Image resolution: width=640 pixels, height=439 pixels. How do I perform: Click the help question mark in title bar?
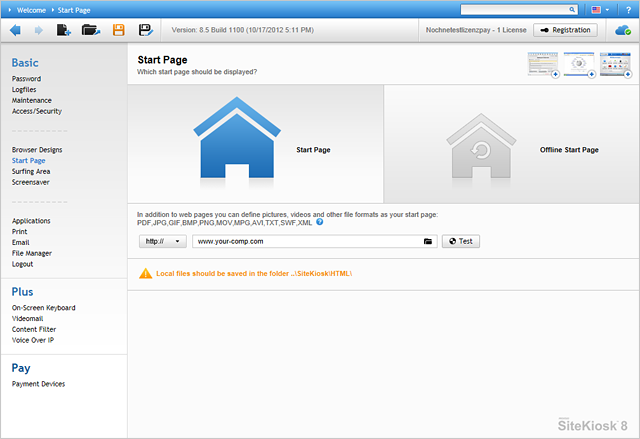627,9
